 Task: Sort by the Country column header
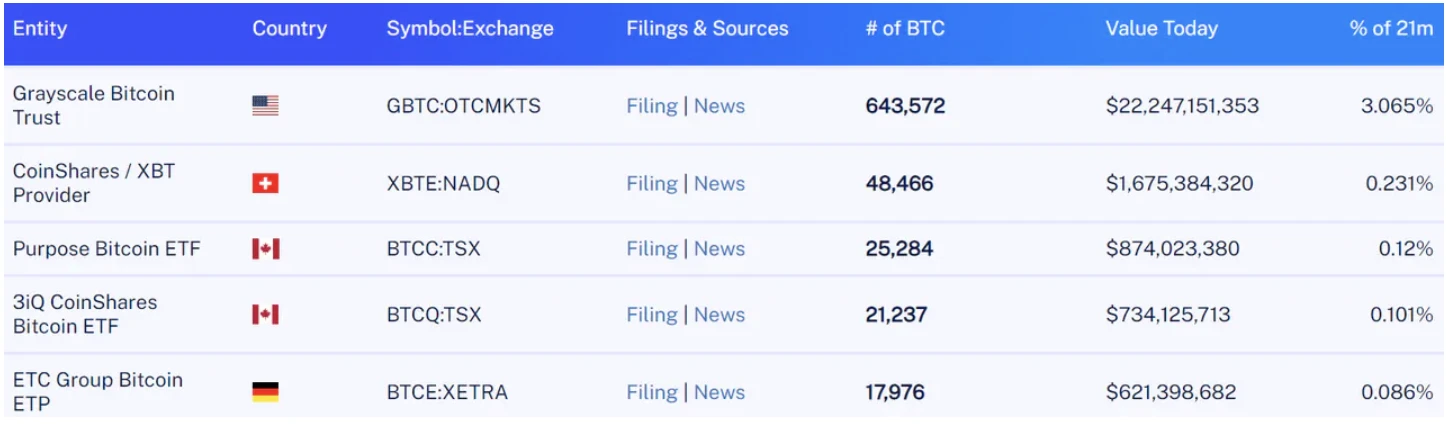(x=289, y=29)
